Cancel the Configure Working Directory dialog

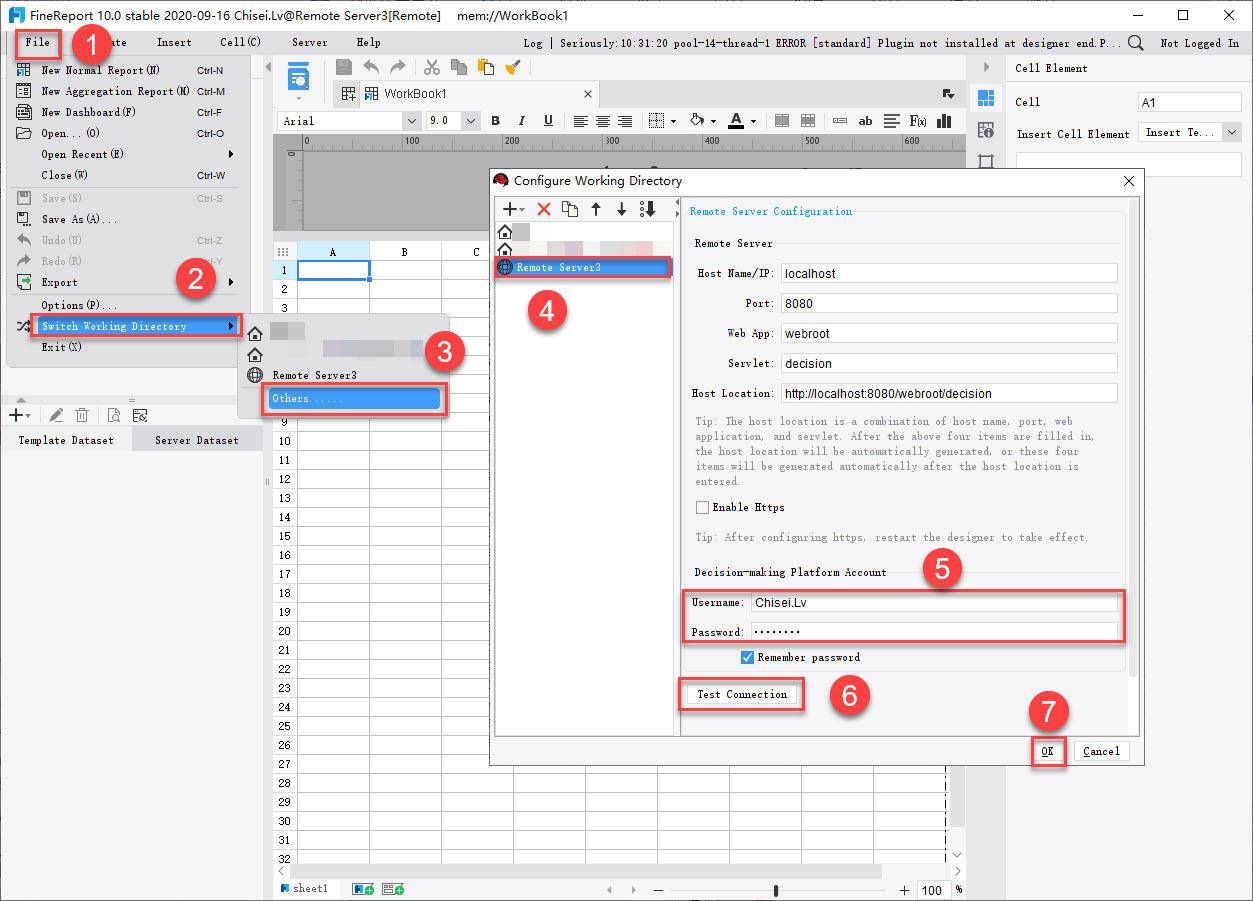coord(1101,751)
